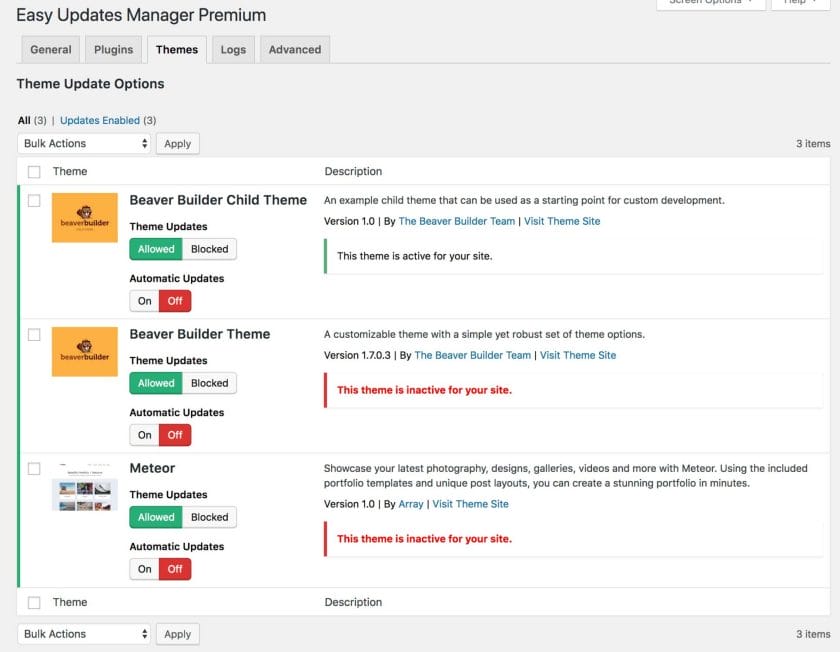Click the Easy Updates Manager Premium title

pyautogui.click(x=141, y=15)
